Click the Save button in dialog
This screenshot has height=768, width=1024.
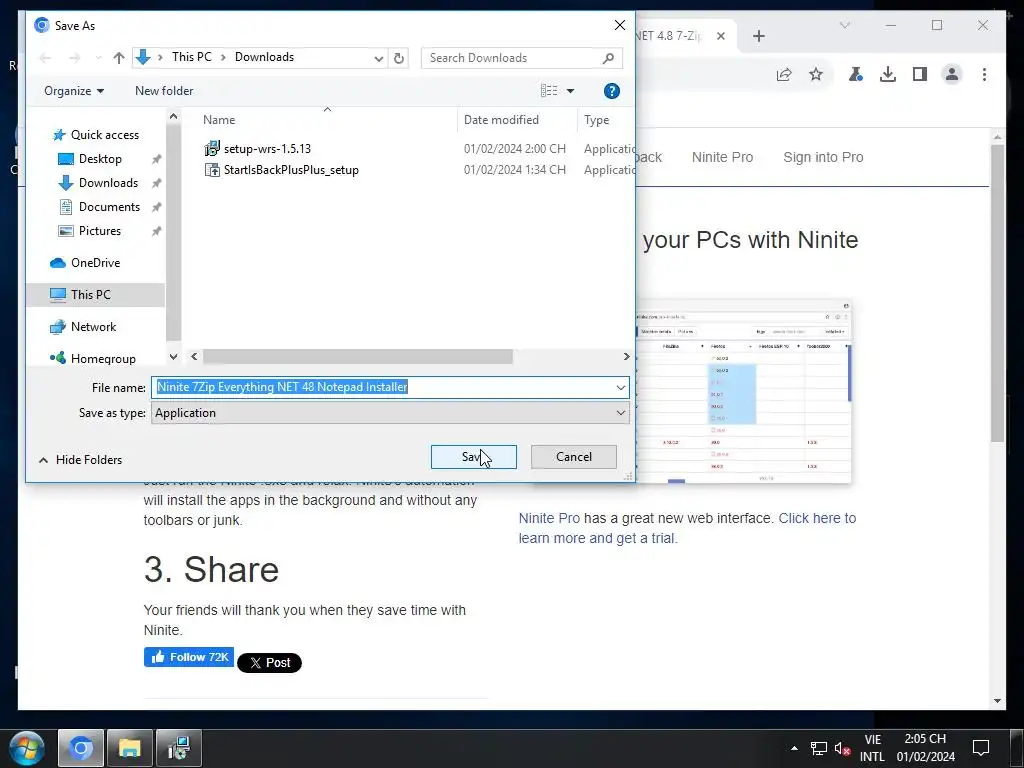tap(473, 457)
